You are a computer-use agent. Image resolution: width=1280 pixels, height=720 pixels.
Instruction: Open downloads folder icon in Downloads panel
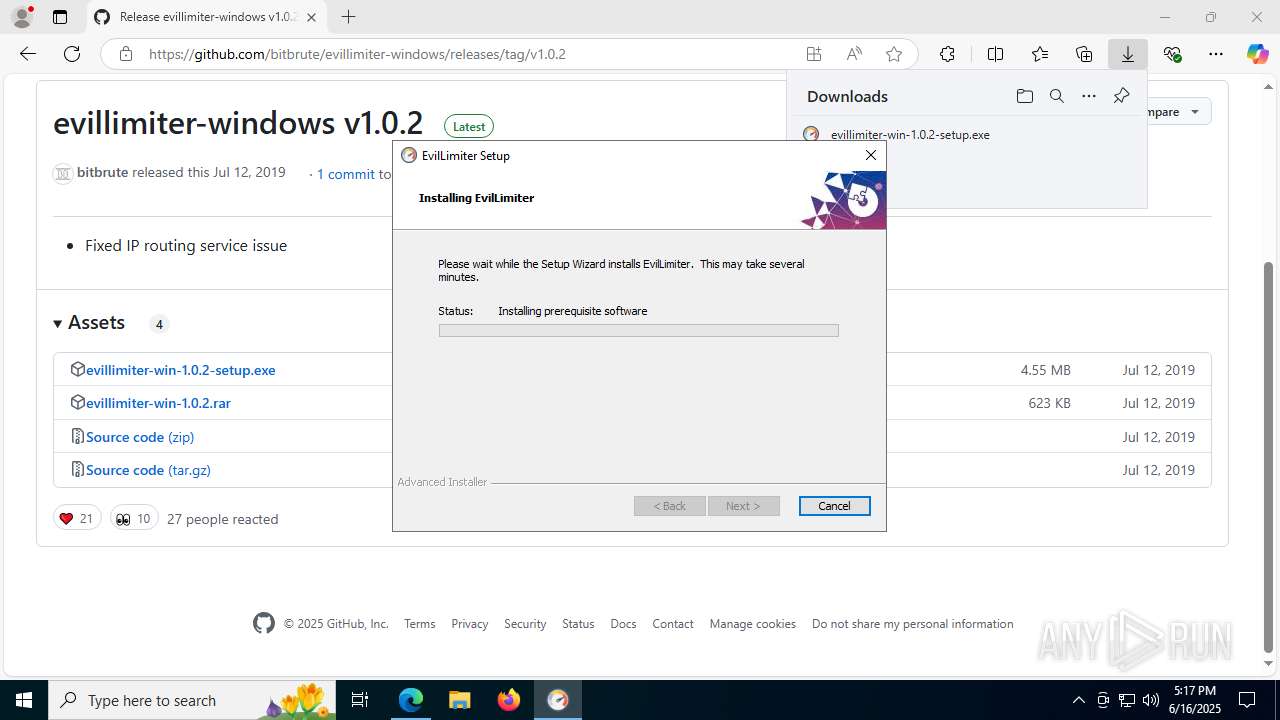click(x=1024, y=96)
